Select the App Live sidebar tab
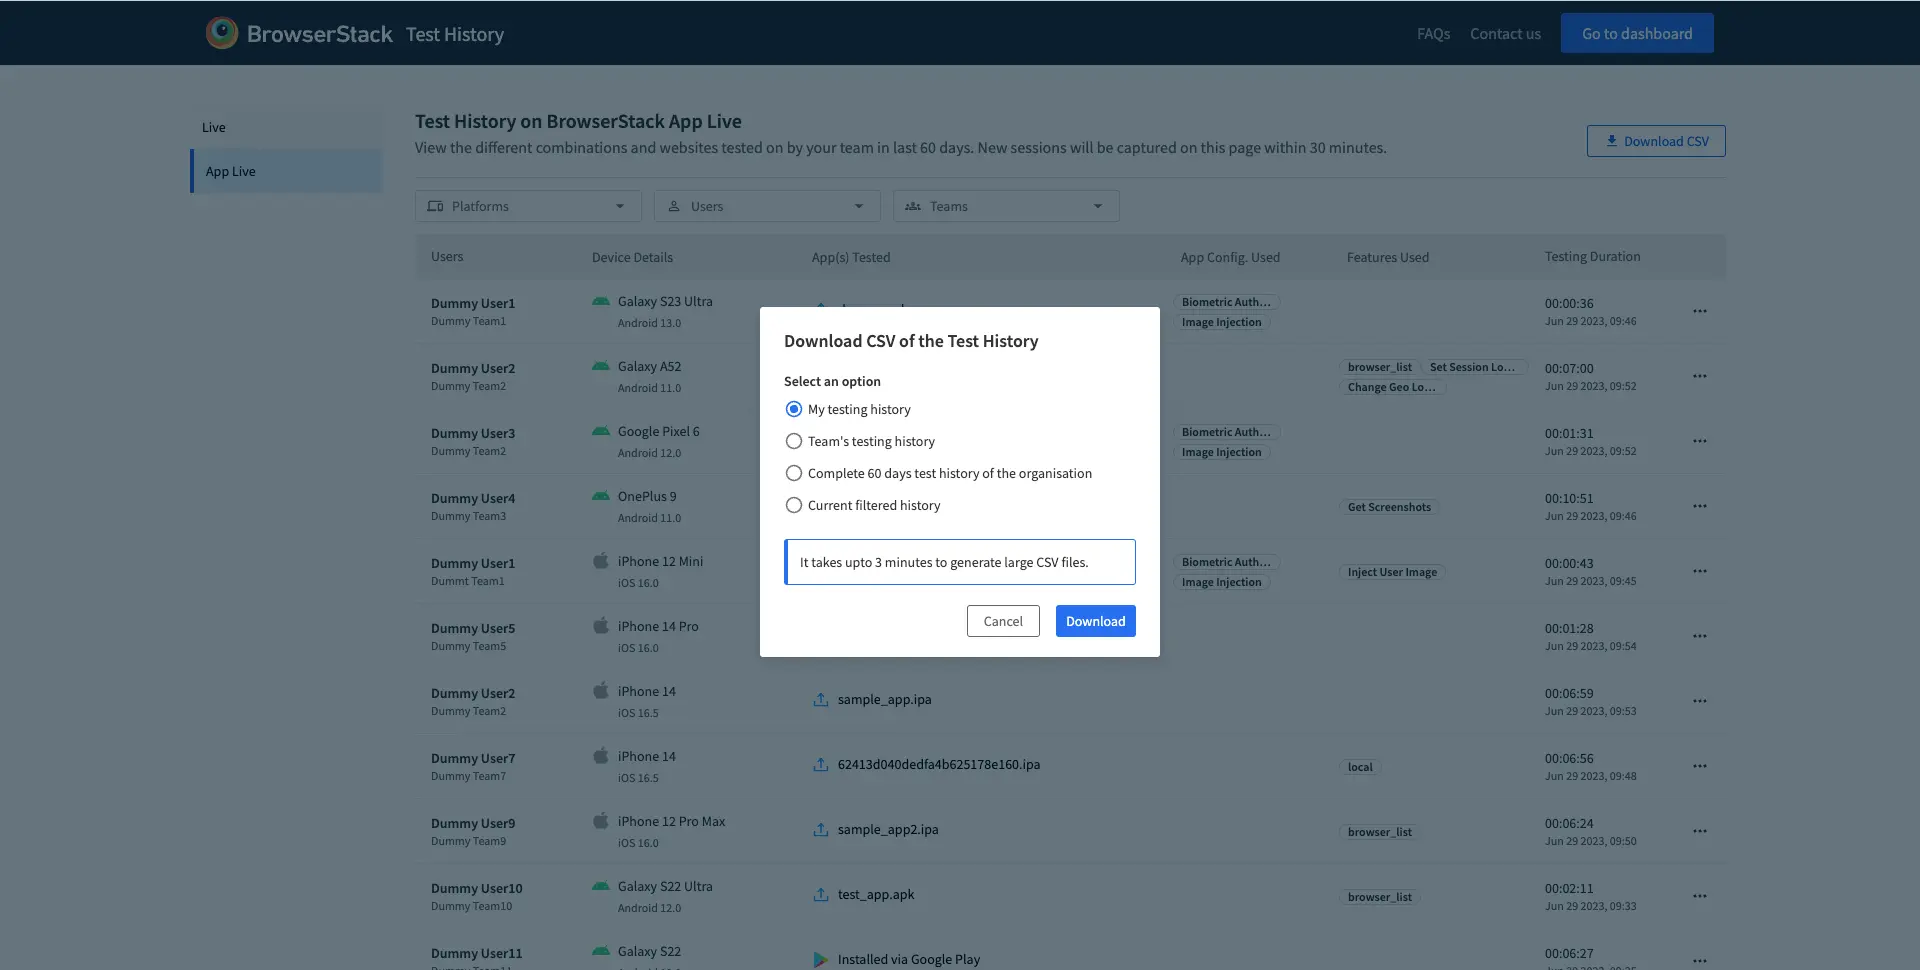This screenshot has height=970, width=1920. click(231, 171)
